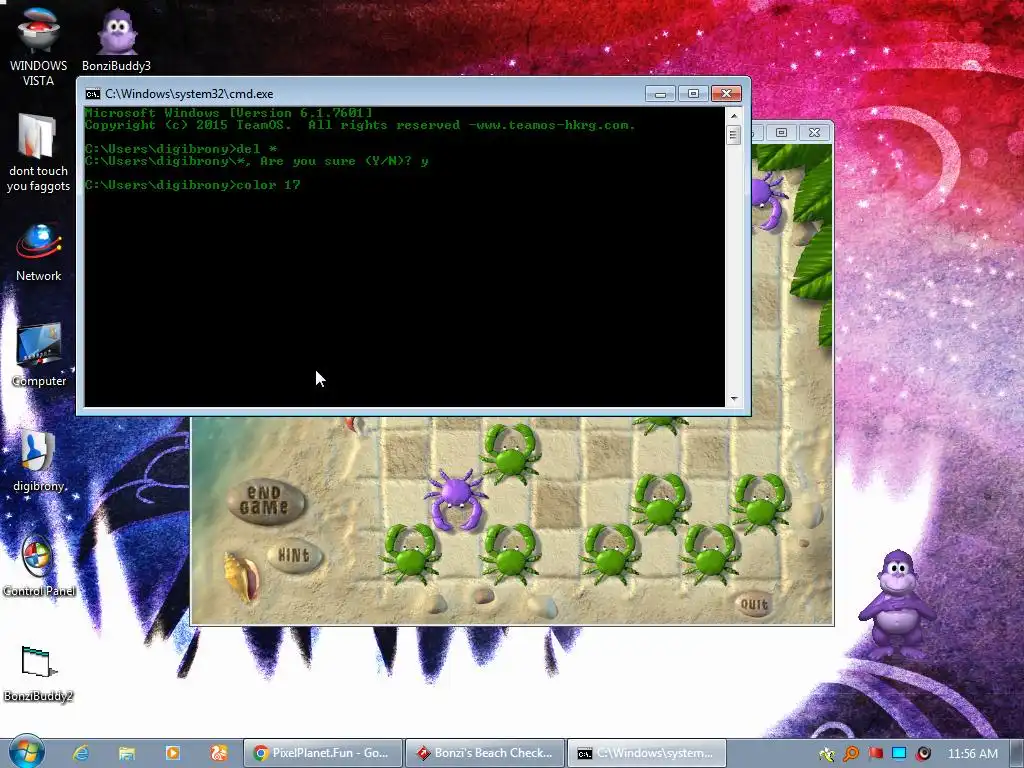Open the WINDOWS VISTA desktop icon

tap(38, 46)
